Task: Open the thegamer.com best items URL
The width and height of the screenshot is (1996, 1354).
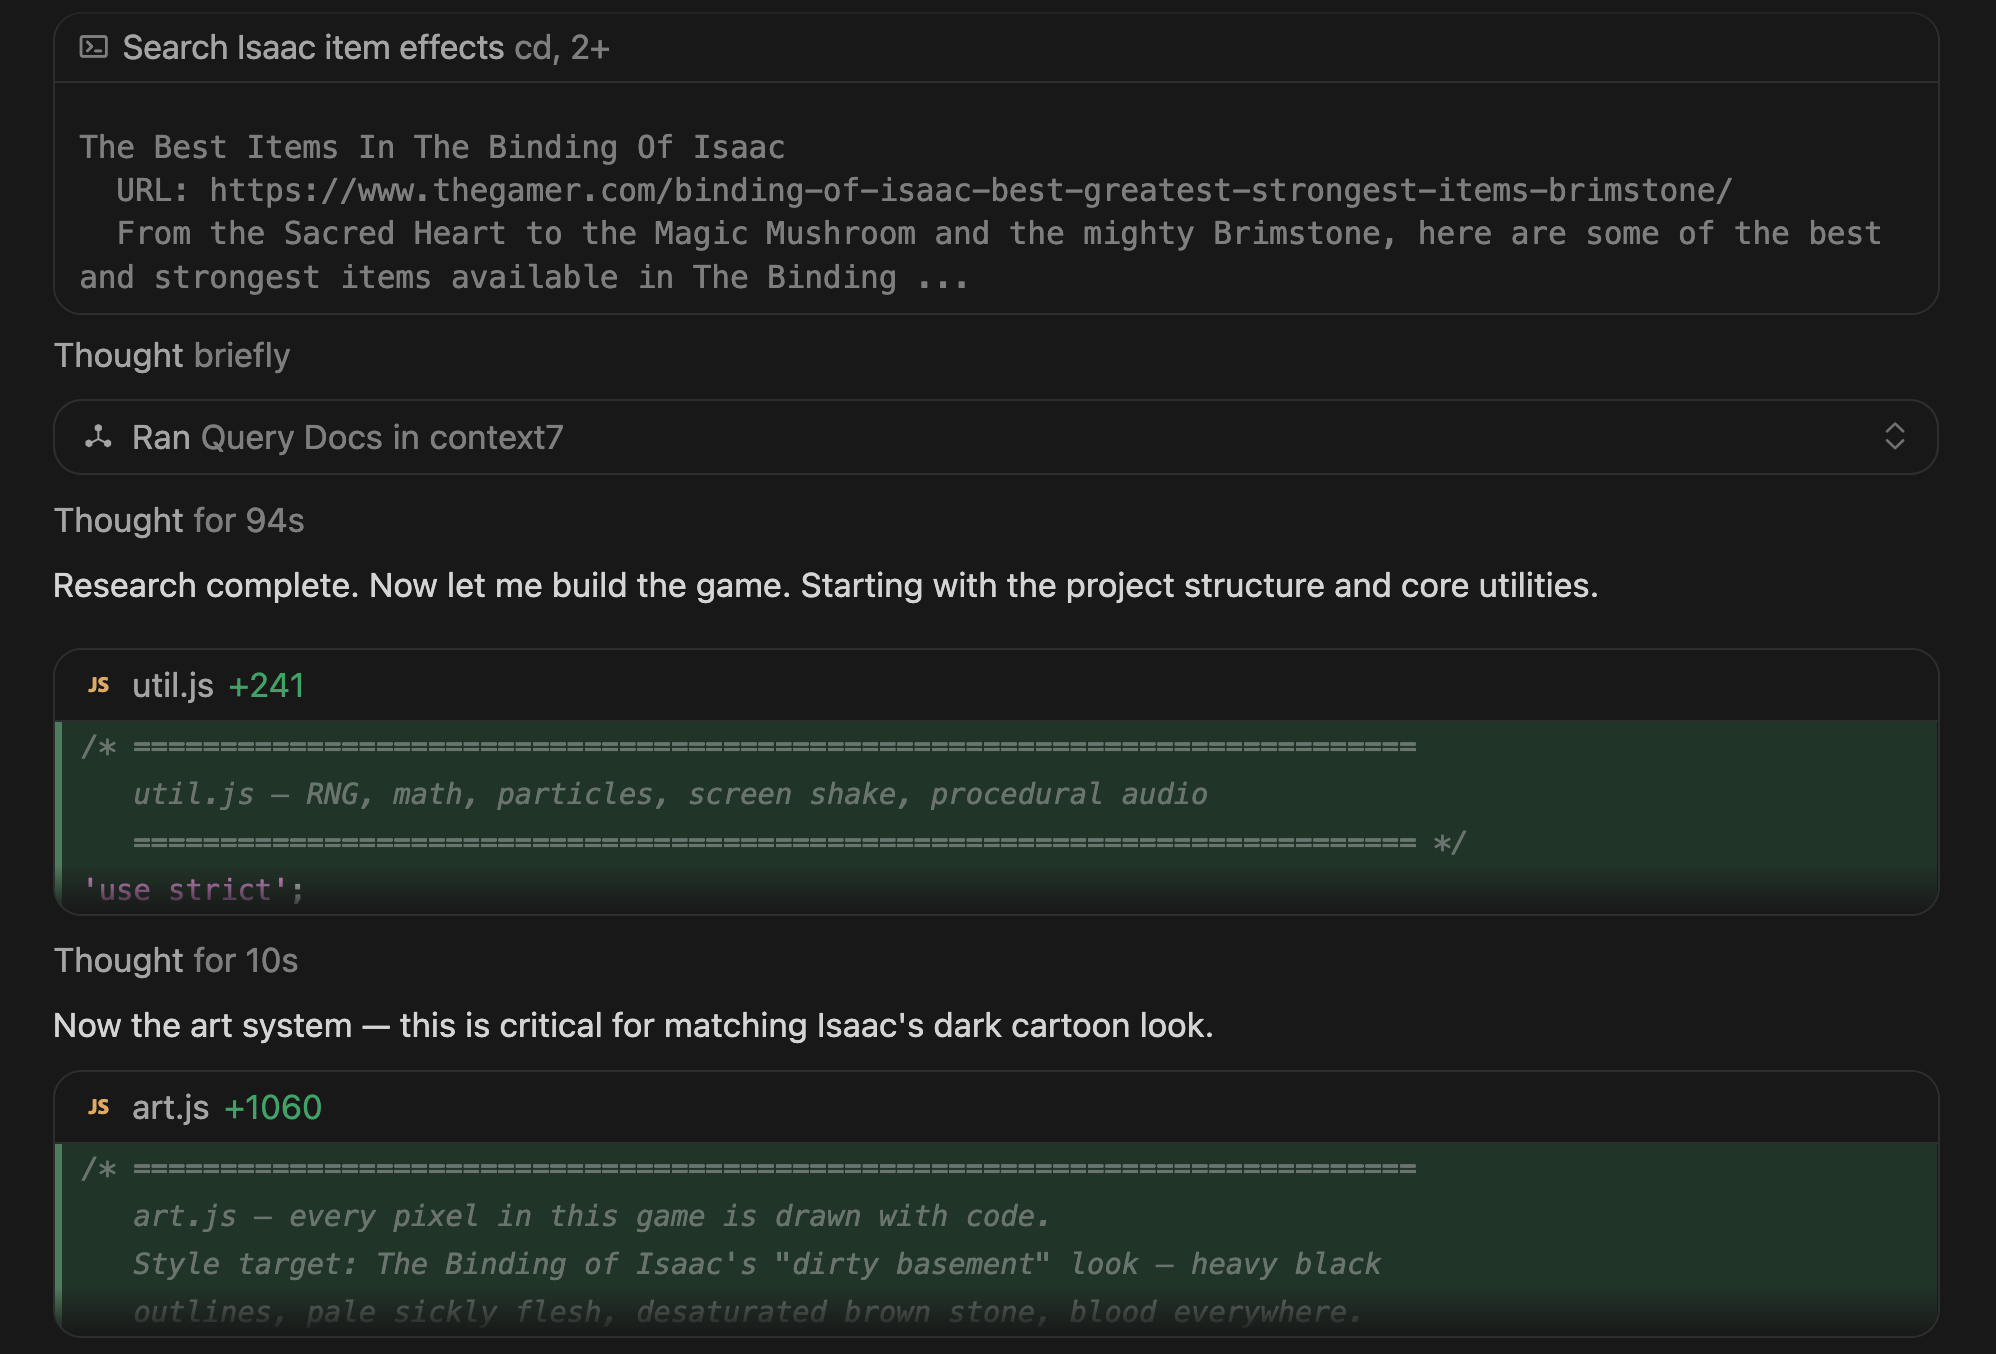Action: coord(970,190)
